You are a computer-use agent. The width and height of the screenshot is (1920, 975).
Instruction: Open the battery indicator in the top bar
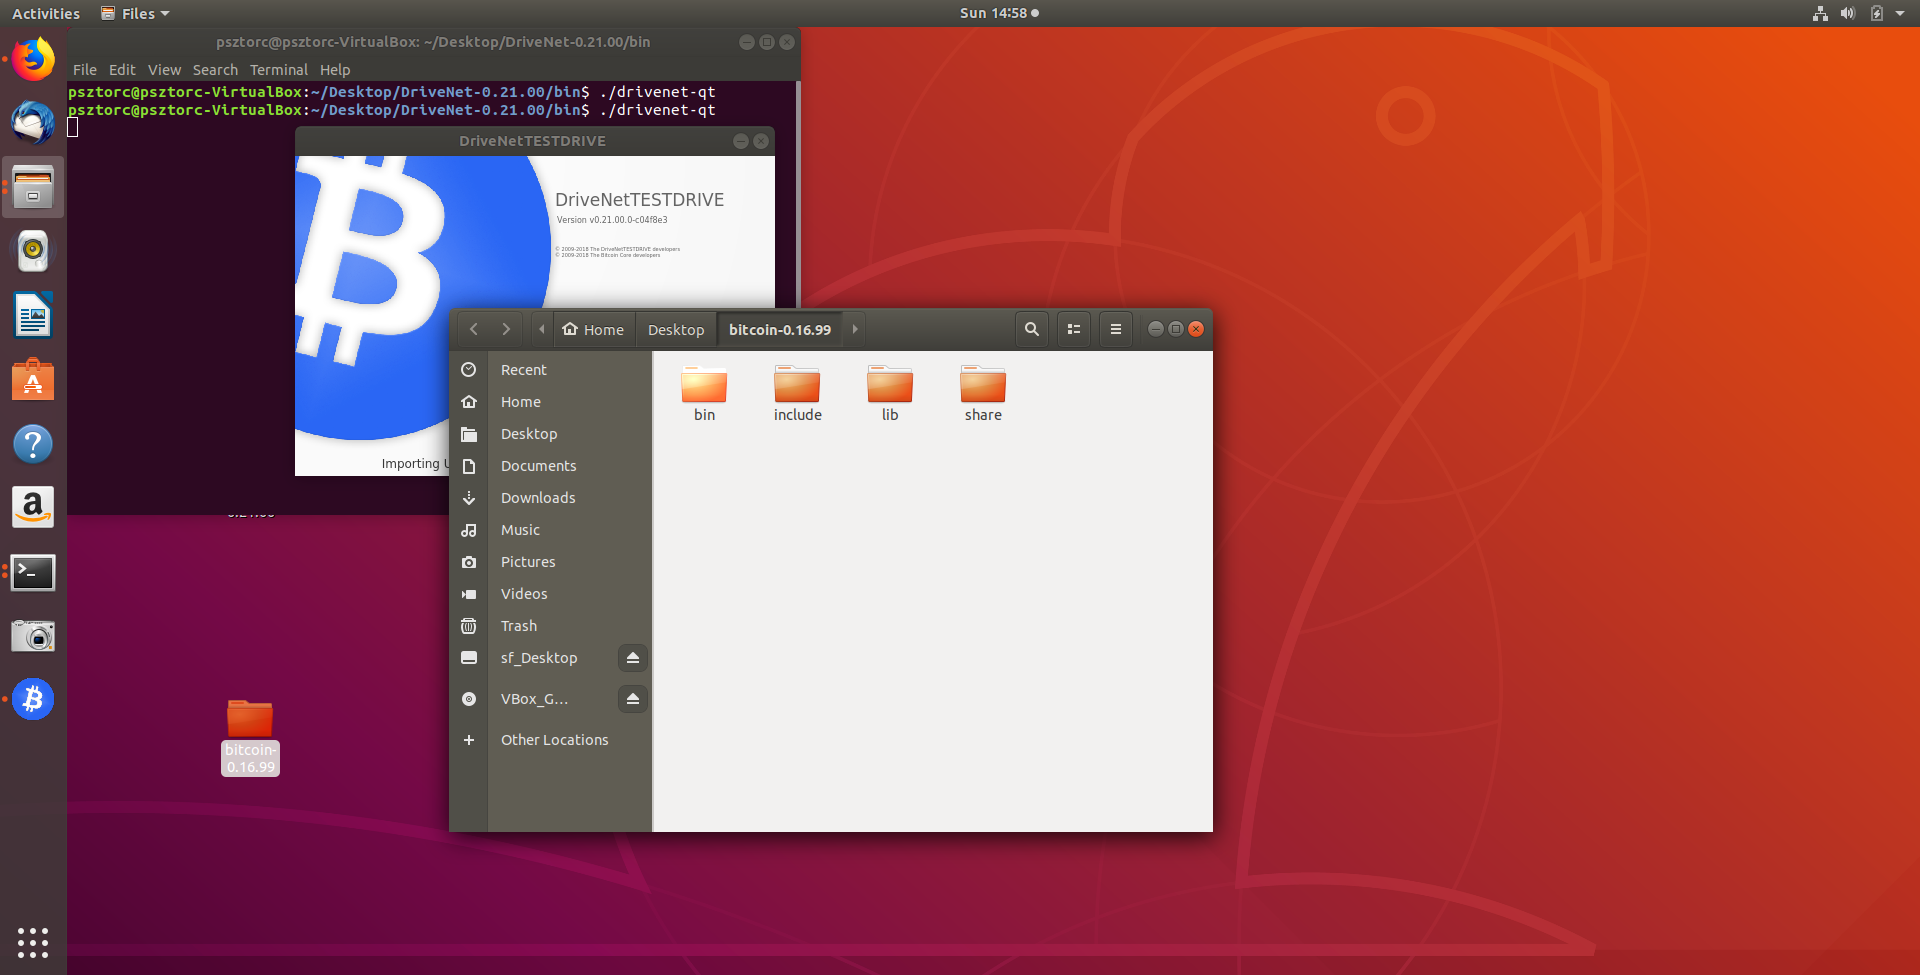pos(1877,13)
